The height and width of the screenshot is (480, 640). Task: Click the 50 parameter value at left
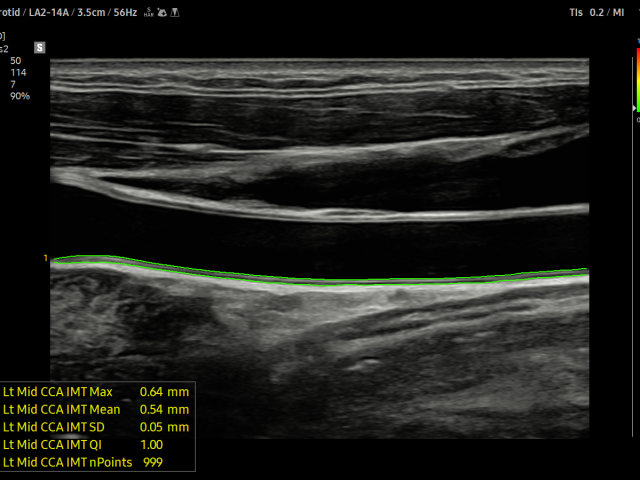(x=15, y=60)
